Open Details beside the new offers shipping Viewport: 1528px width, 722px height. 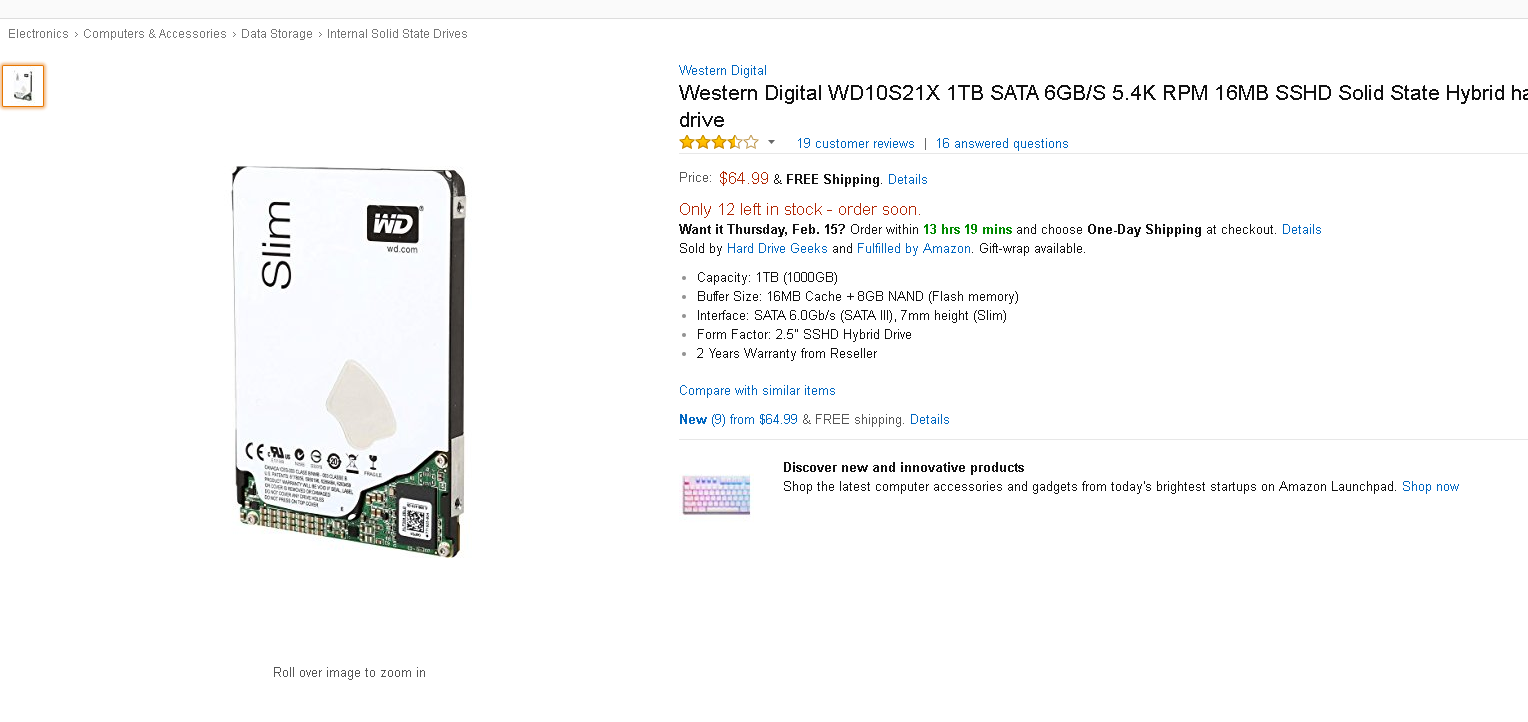pos(930,419)
